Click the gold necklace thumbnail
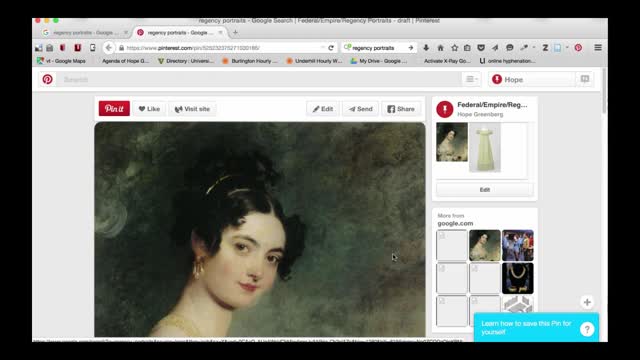The width and height of the screenshot is (640, 360). click(x=518, y=278)
